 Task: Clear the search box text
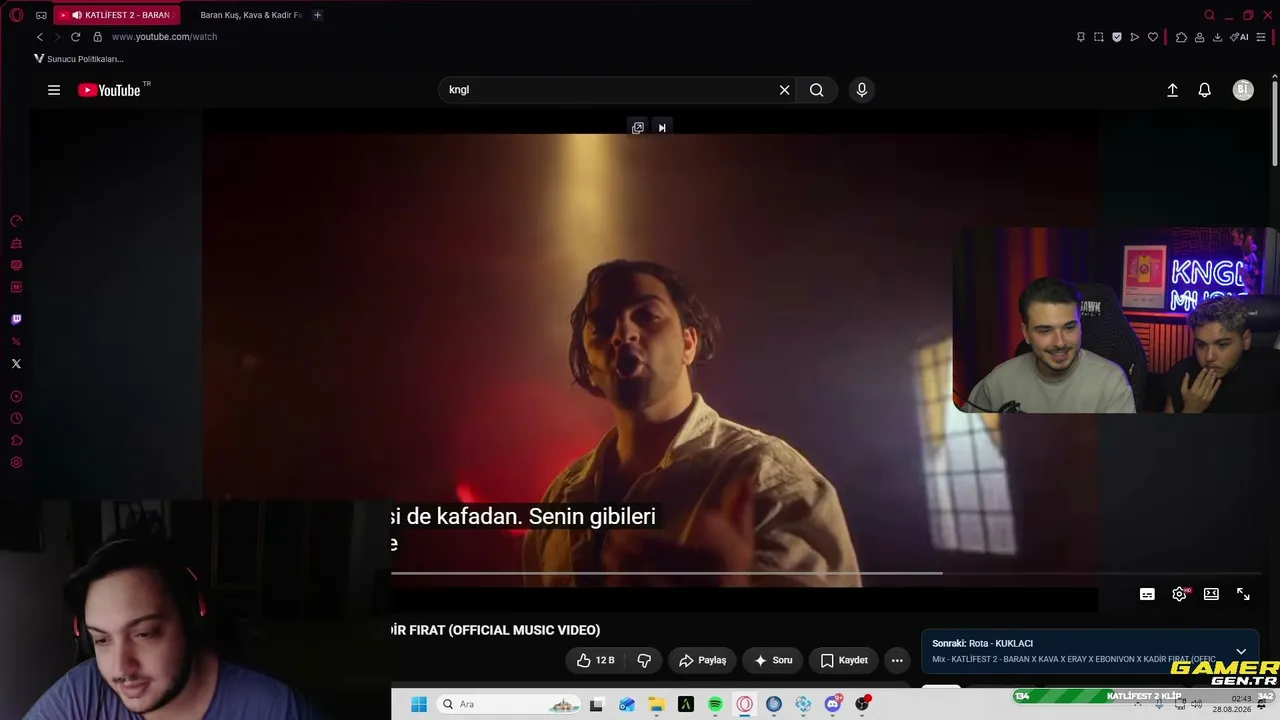tap(785, 90)
